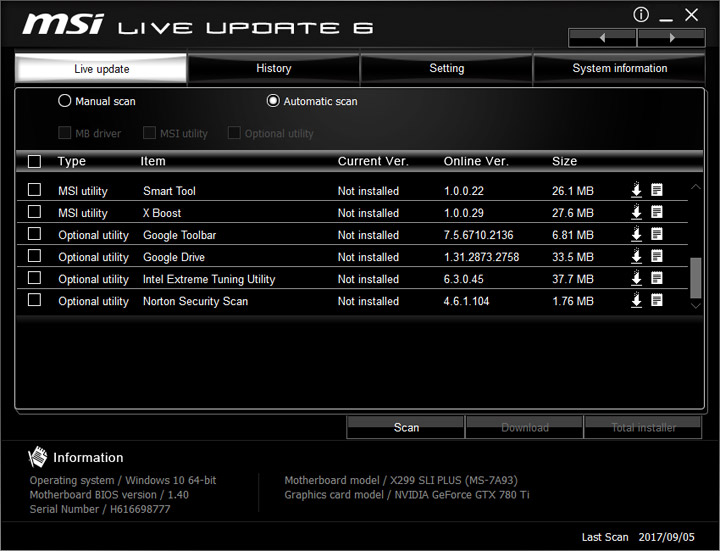Download Smart Tool via its arrow icon
The image size is (720, 551).
point(636,190)
